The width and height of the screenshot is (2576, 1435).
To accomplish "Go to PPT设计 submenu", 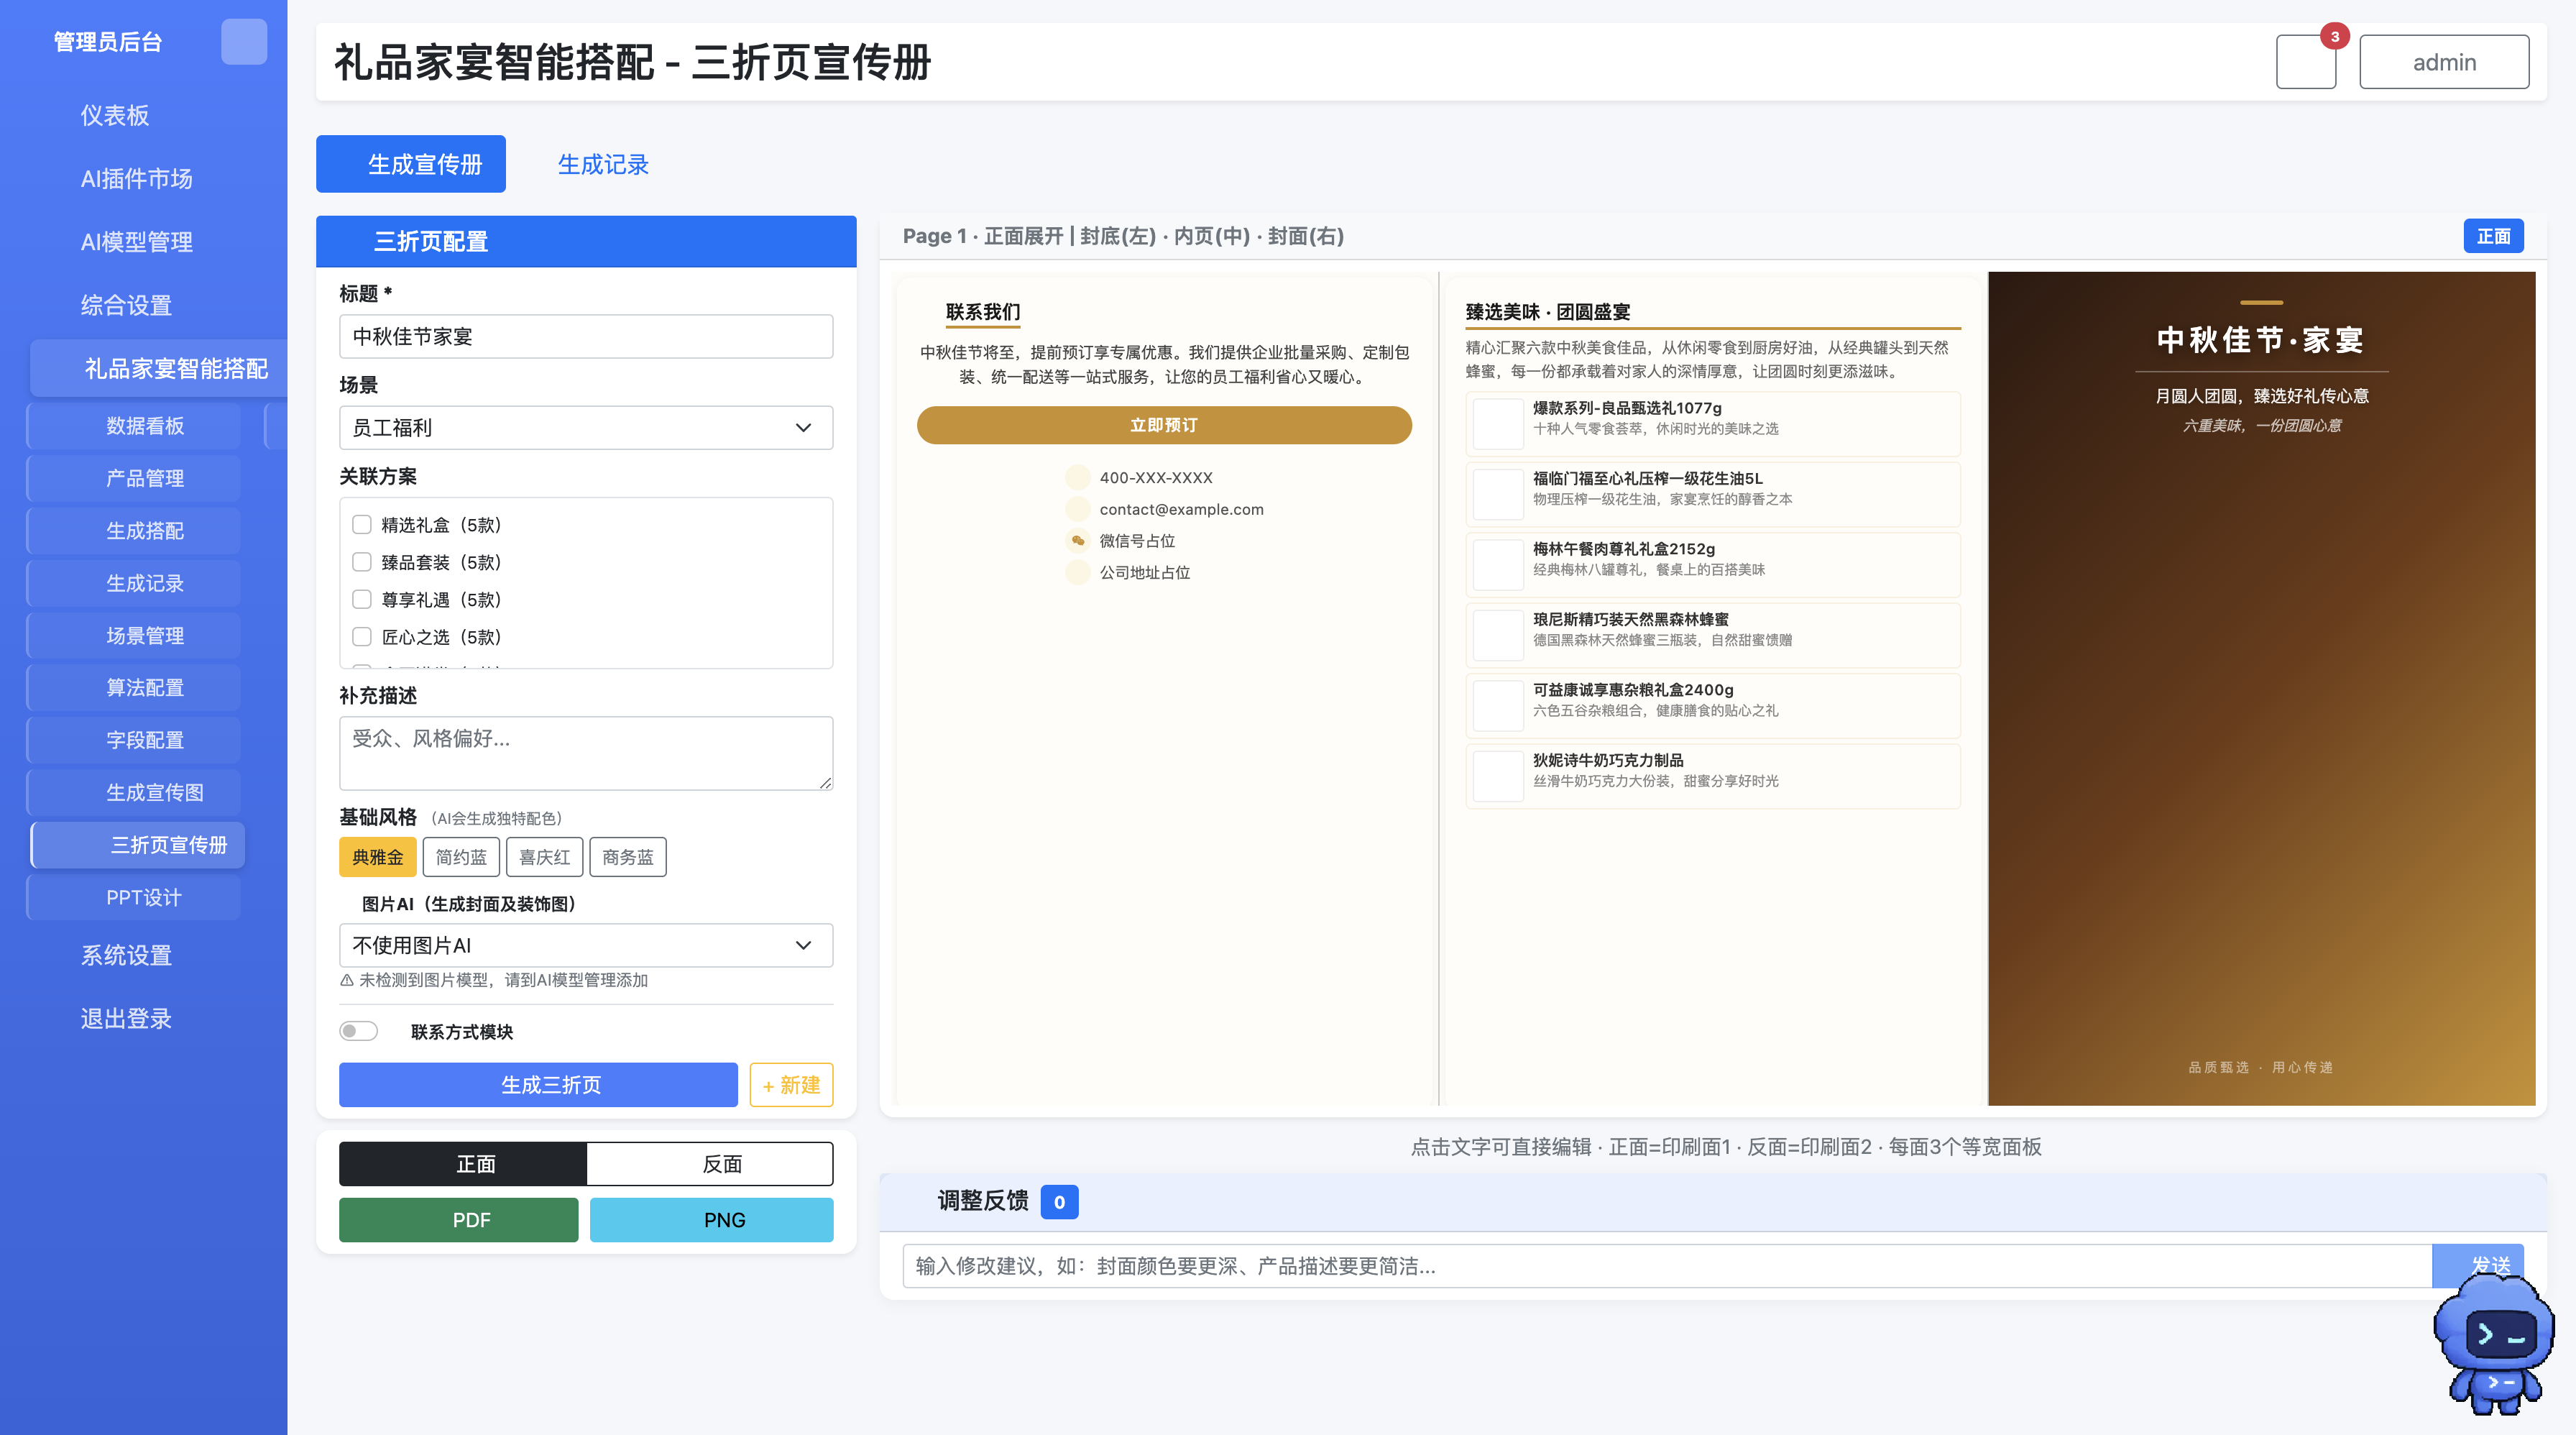I will 135,898.
